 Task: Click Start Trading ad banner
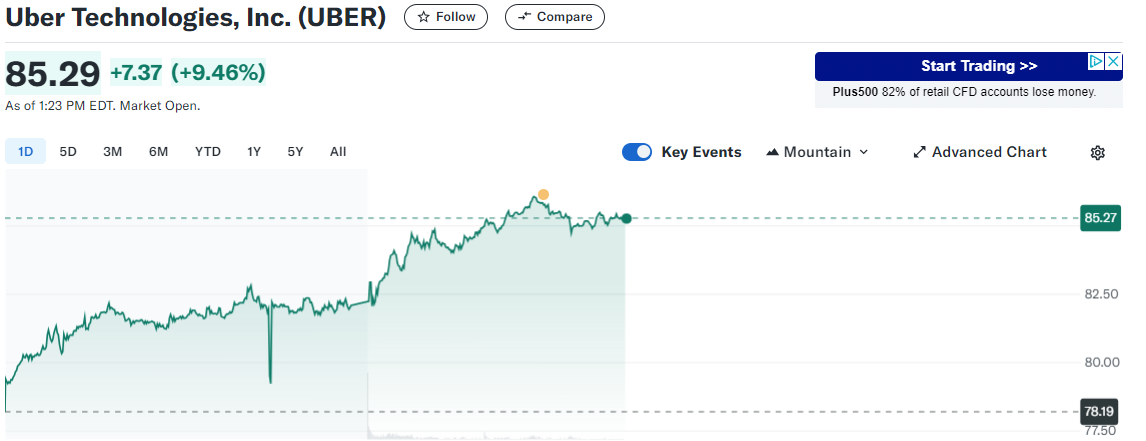tap(964, 67)
